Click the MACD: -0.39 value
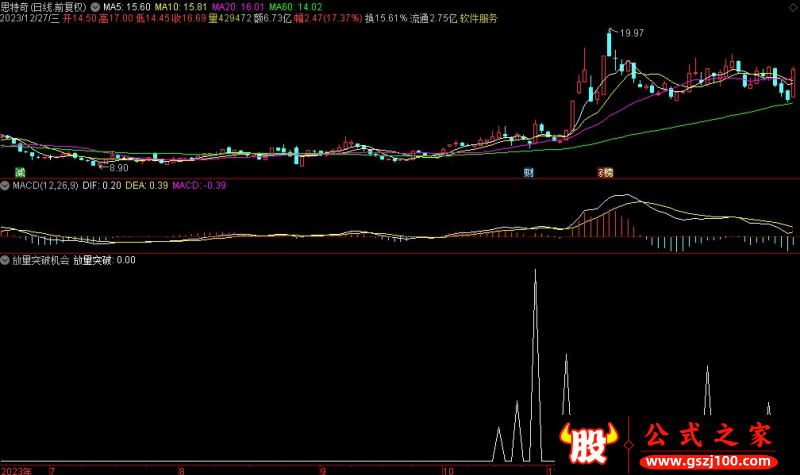This screenshot has height=475, width=800. click(x=199, y=185)
